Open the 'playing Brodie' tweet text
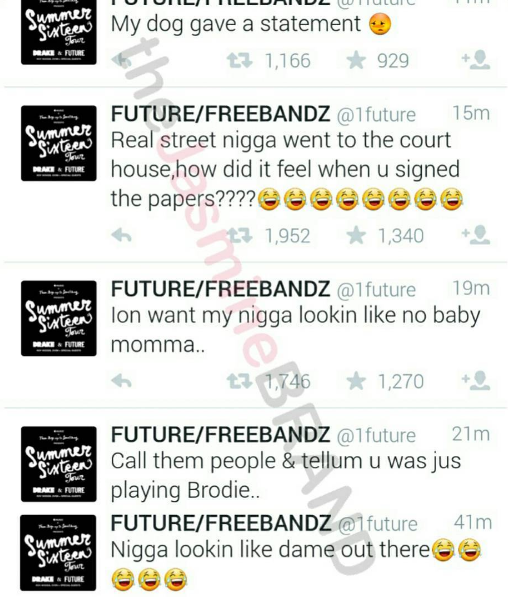This screenshot has height=597, width=508. click(x=286, y=476)
